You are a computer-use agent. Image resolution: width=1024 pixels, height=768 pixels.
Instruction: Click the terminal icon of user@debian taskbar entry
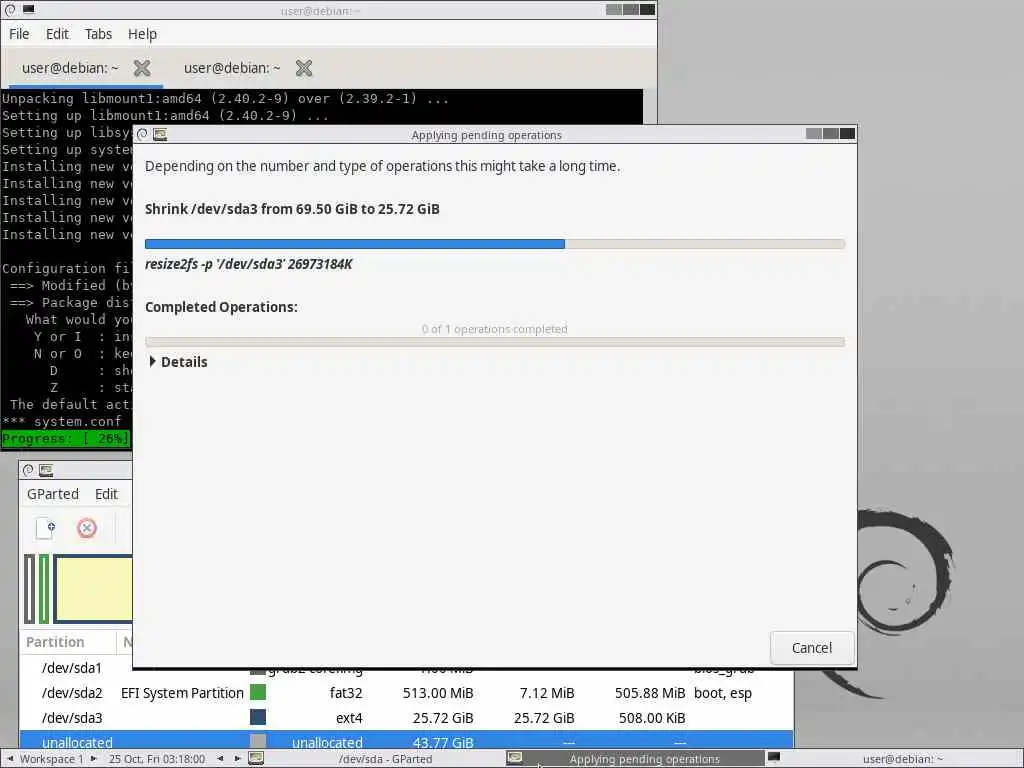click(x=774, y=758)
